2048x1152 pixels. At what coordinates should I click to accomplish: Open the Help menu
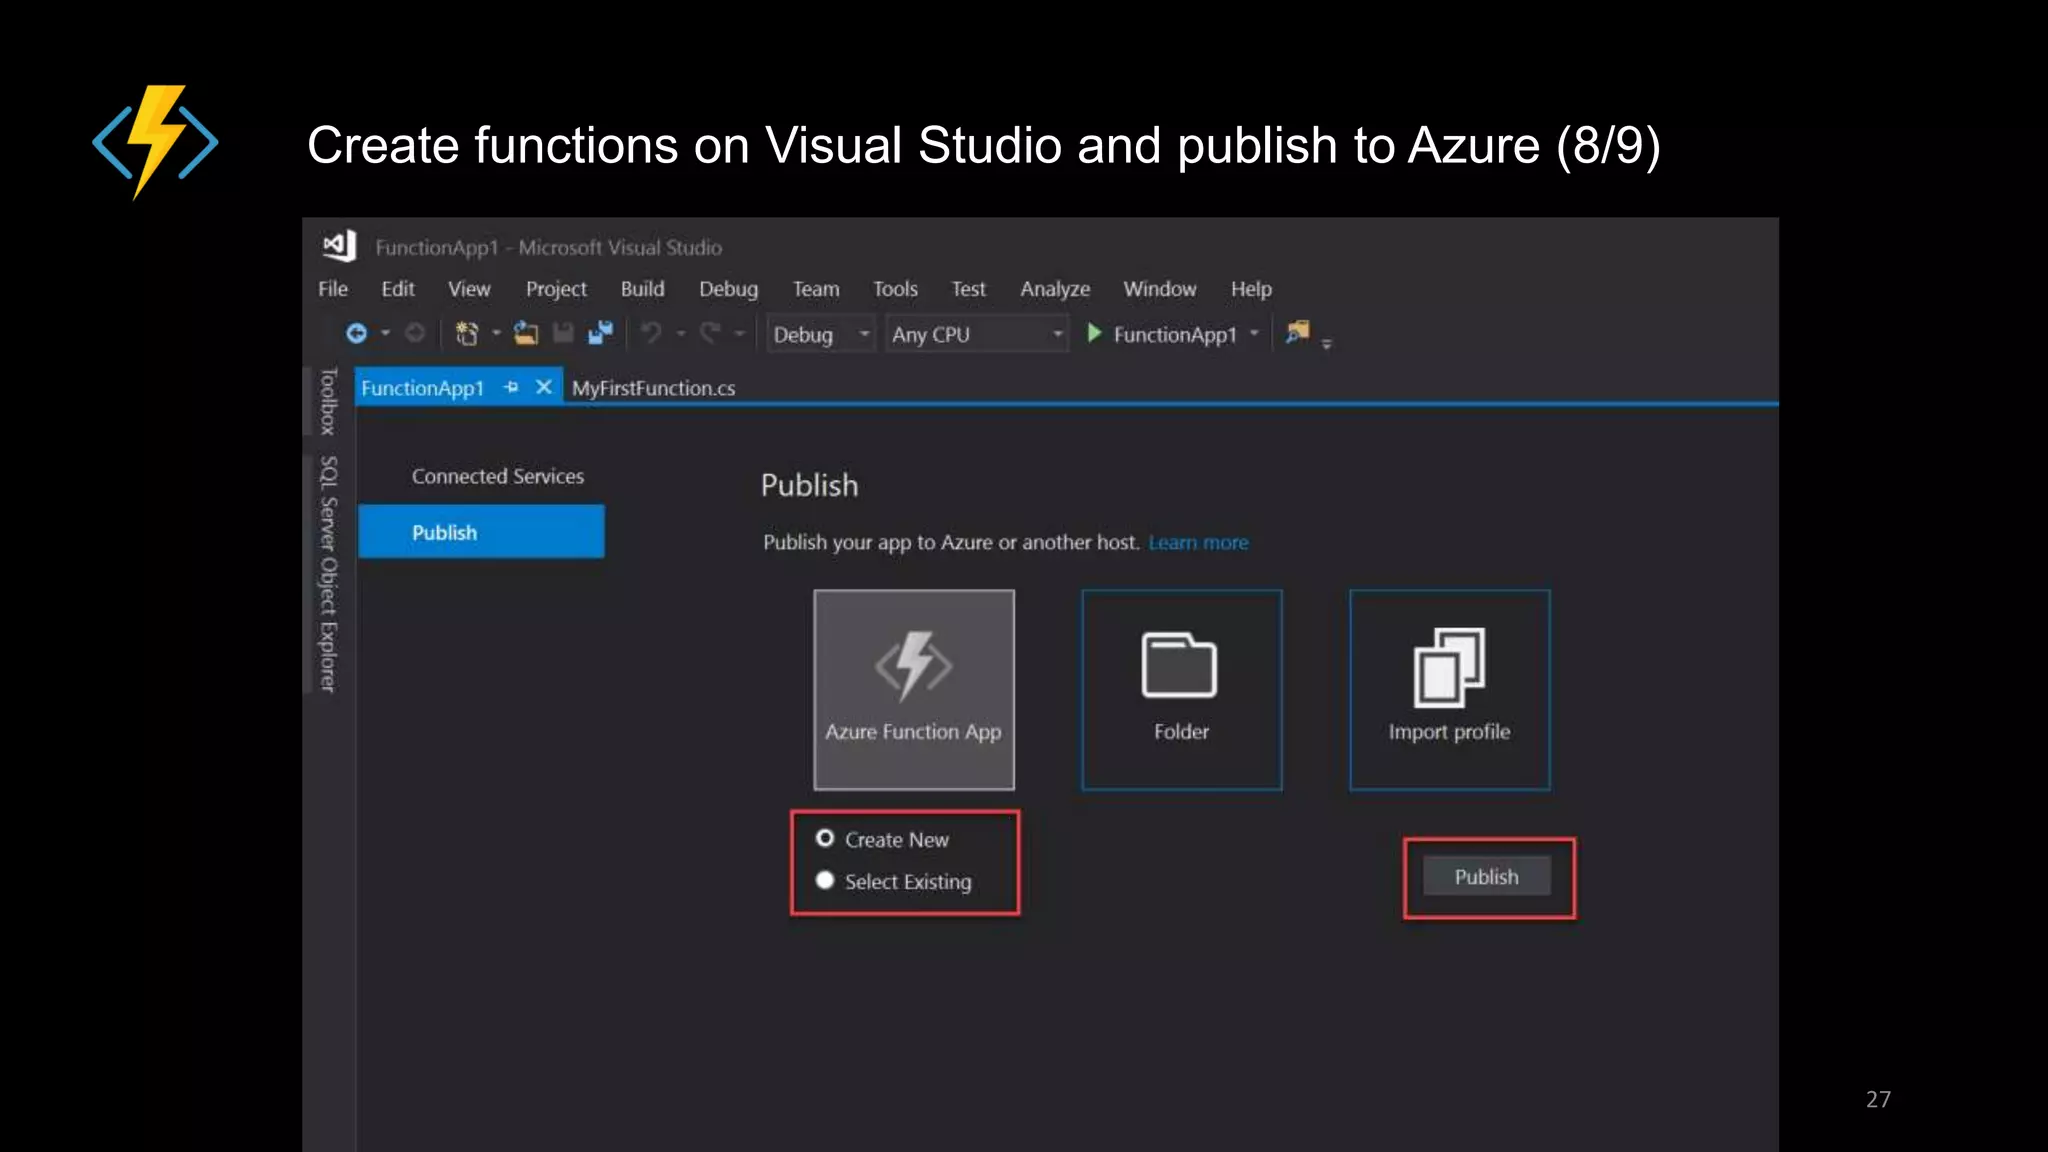[1251, 289]
